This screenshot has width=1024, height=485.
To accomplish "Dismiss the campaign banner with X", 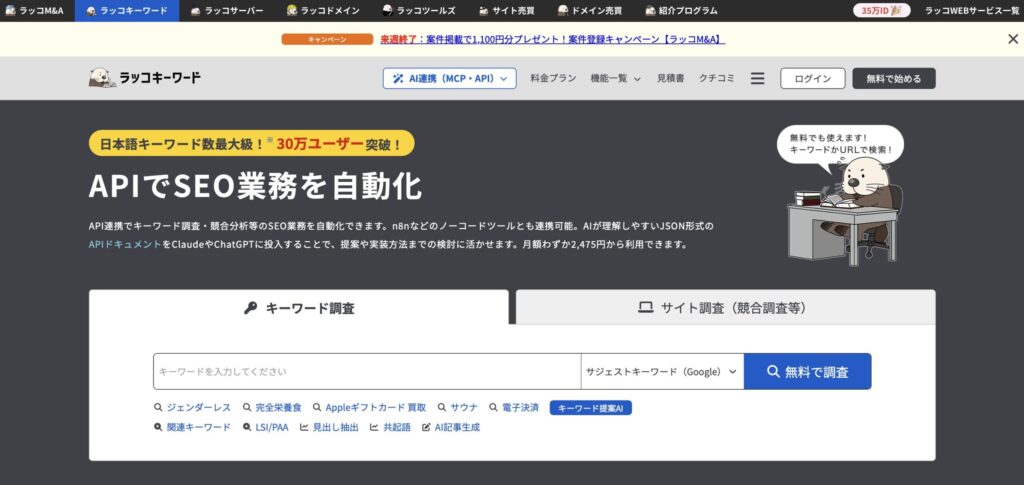I will (x=1012, y=39).
